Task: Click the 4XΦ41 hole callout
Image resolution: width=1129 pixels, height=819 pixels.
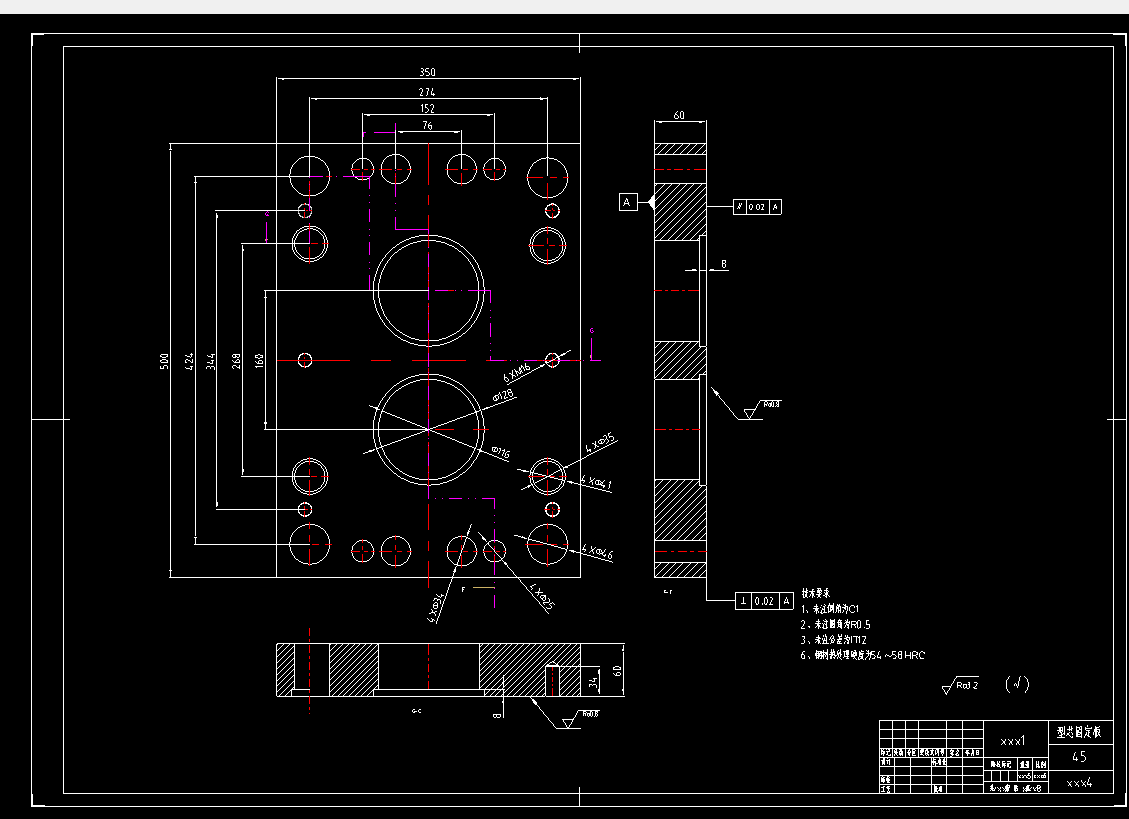Action: point(597,483)
